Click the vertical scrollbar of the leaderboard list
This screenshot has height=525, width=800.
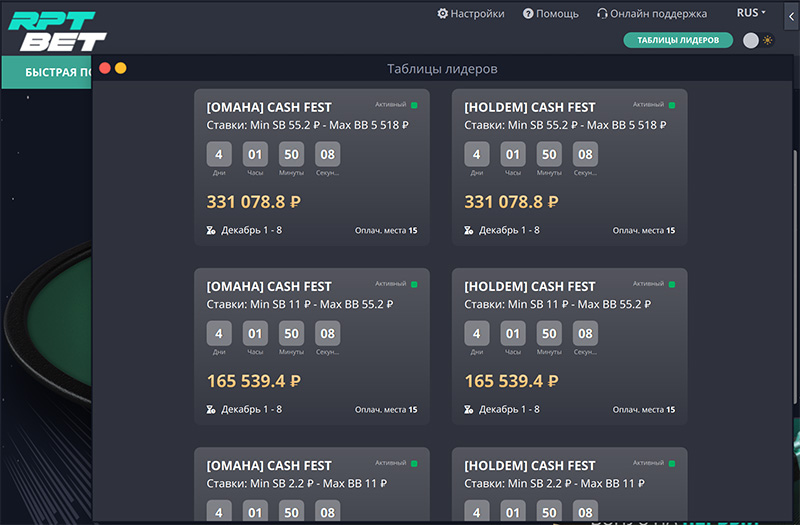point(795,250)
